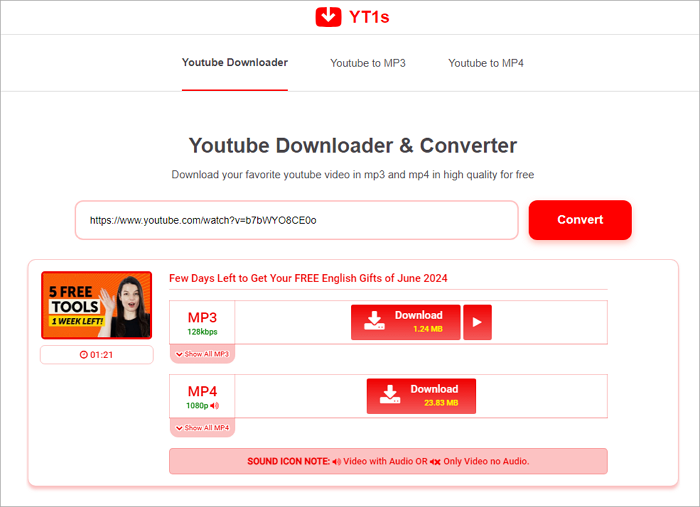Click the SOUND ICON NOTE label

tap(288, 461)
